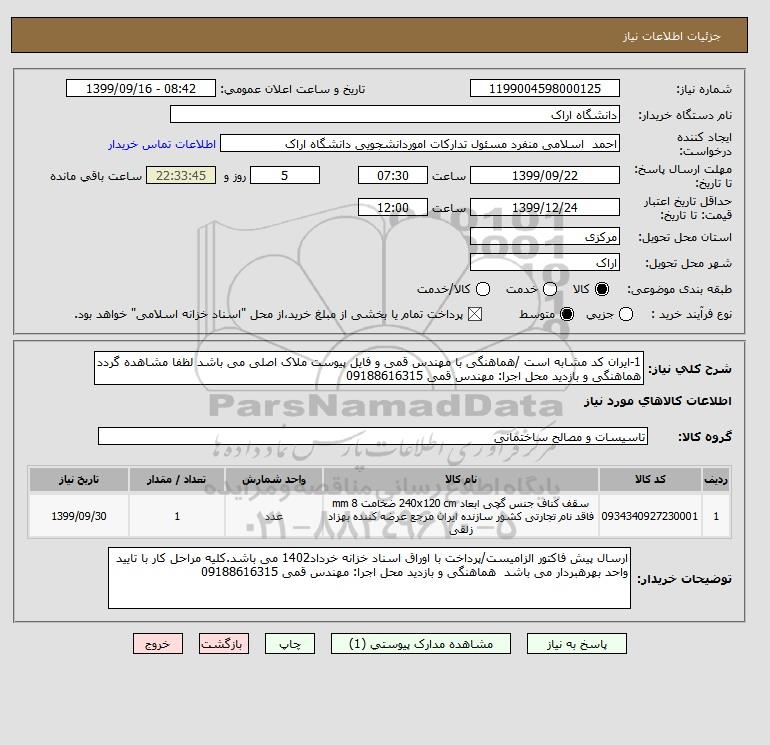Screen dimensions: 770x745
Task: Click response deadline date 1399/09/22
Action: [545, 175]
